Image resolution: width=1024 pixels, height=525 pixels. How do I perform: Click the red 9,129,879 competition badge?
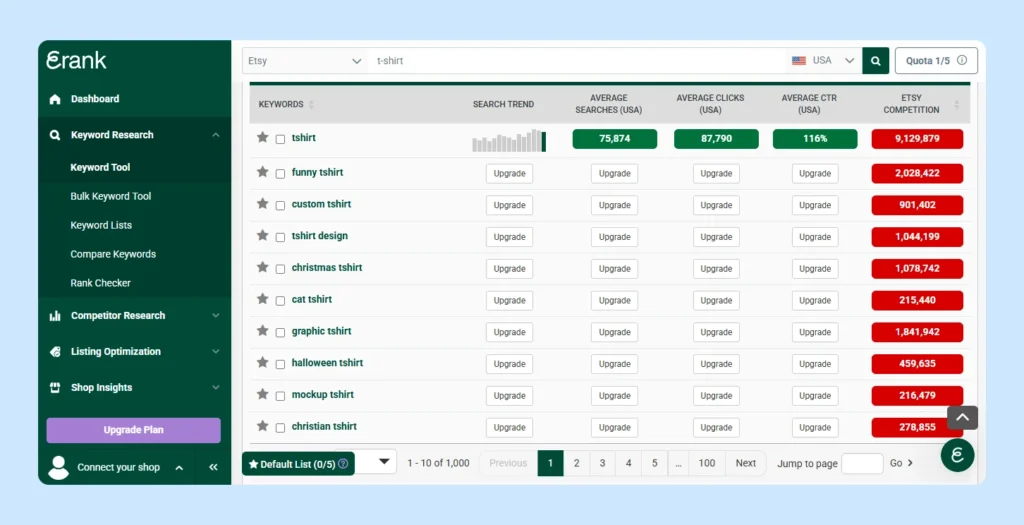point(917,139)
